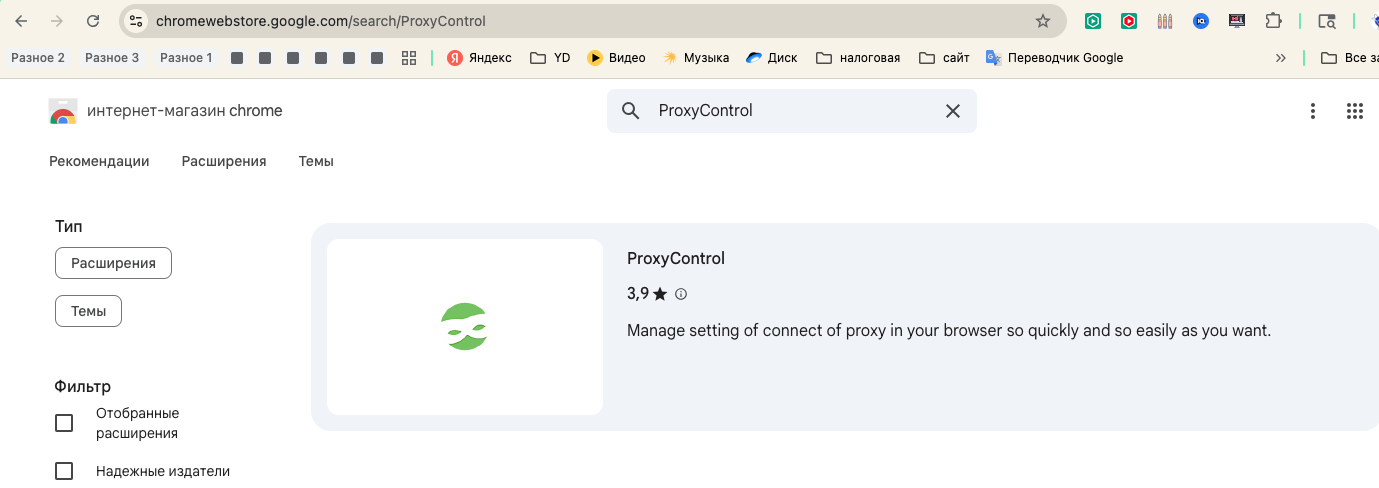The width and height of the screenshot is (1379, 488).
Task: Open the bullets-shaped extension icon
Action: (x=1164, y=21)
